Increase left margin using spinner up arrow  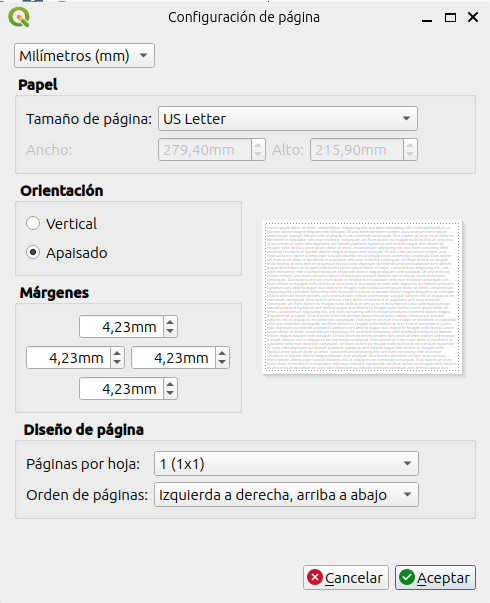117,353
